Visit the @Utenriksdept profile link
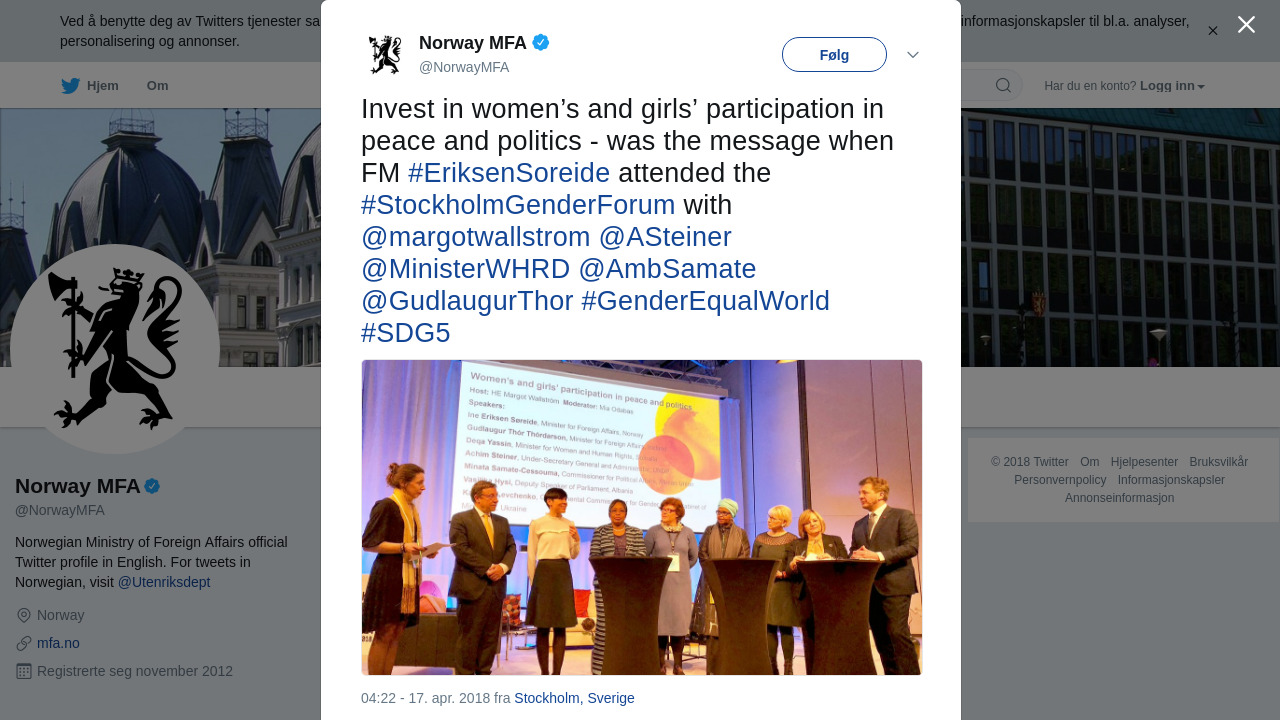Viewport: 1280px width, 720px height. point(164,582)
